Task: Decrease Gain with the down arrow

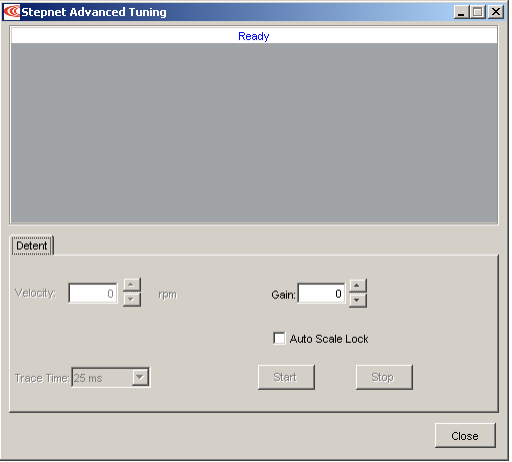Action: point(357,300)
